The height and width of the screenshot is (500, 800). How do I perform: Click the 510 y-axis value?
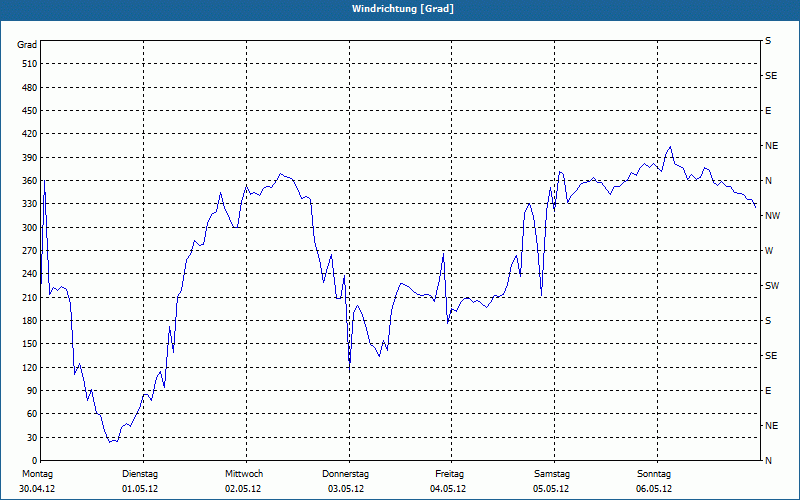[x=30, y=64]
